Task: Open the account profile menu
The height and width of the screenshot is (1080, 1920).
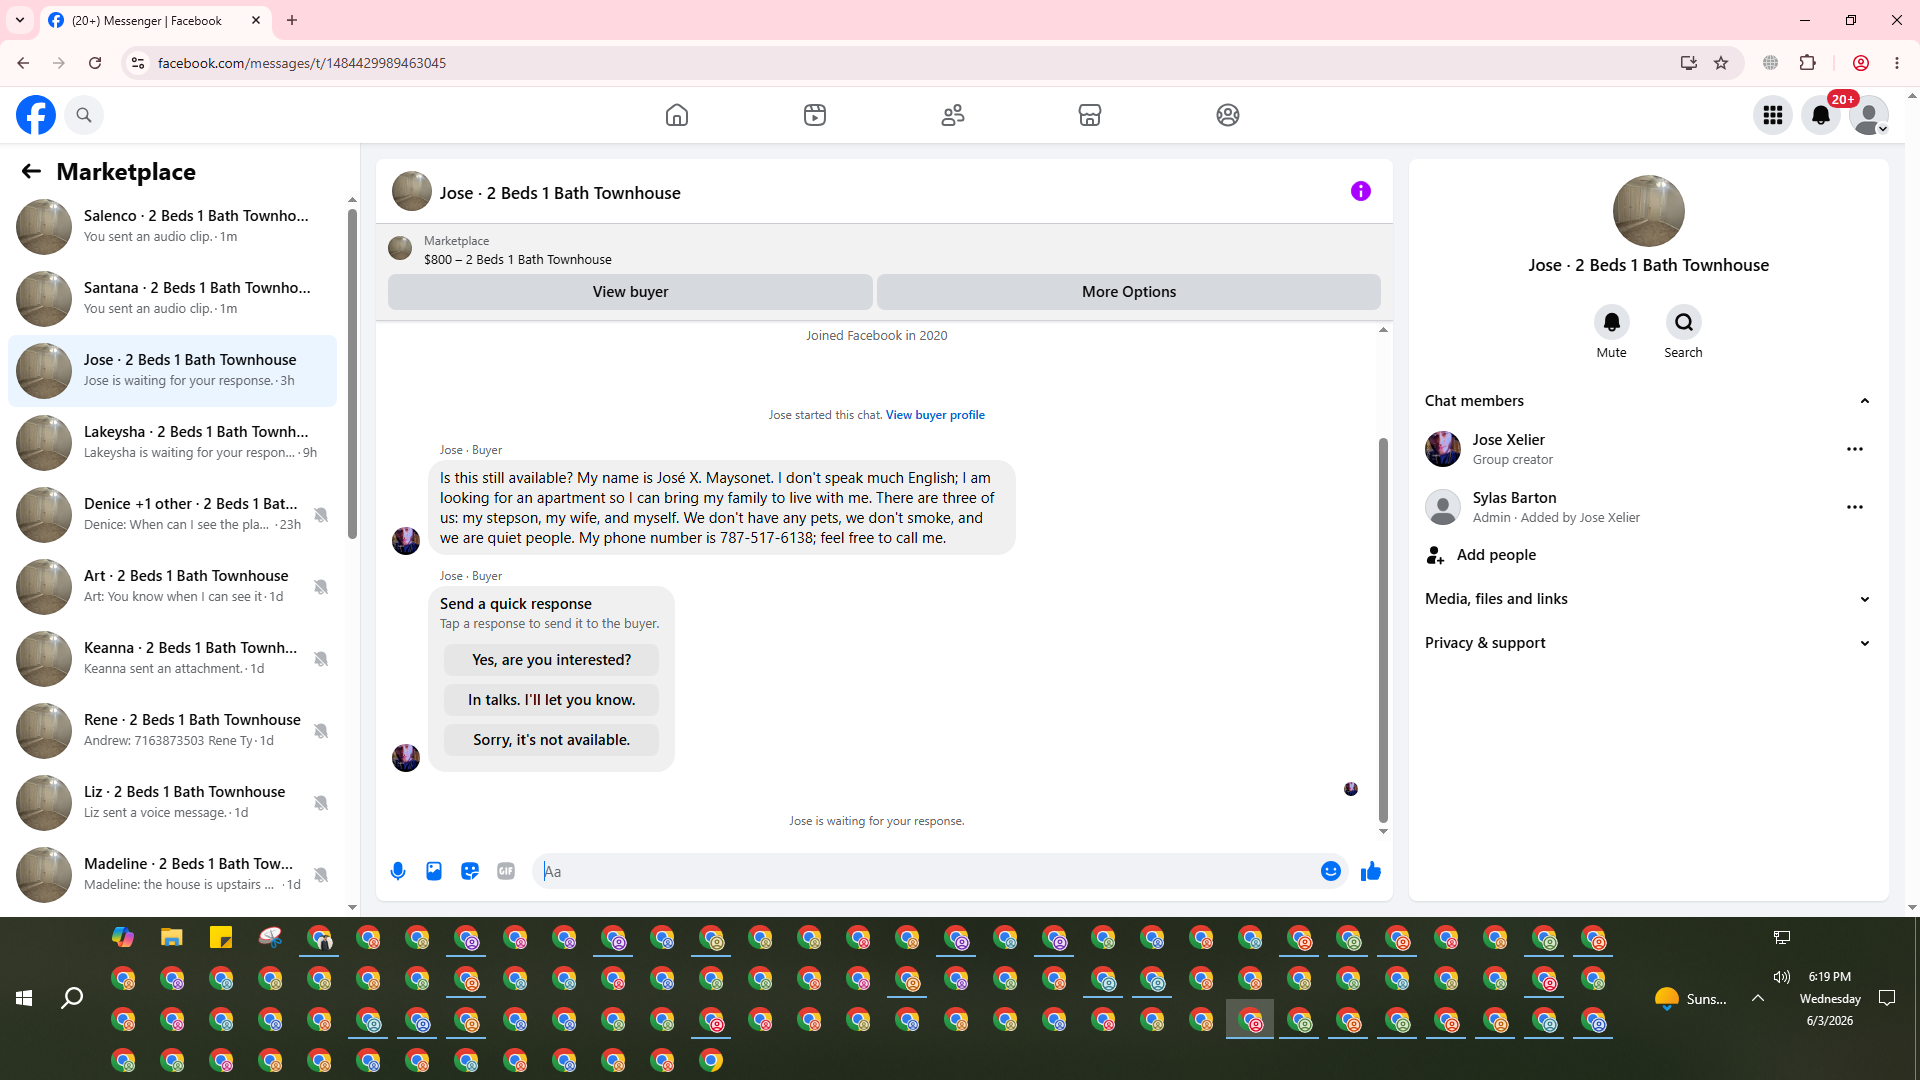Action: coord(1869,115)
